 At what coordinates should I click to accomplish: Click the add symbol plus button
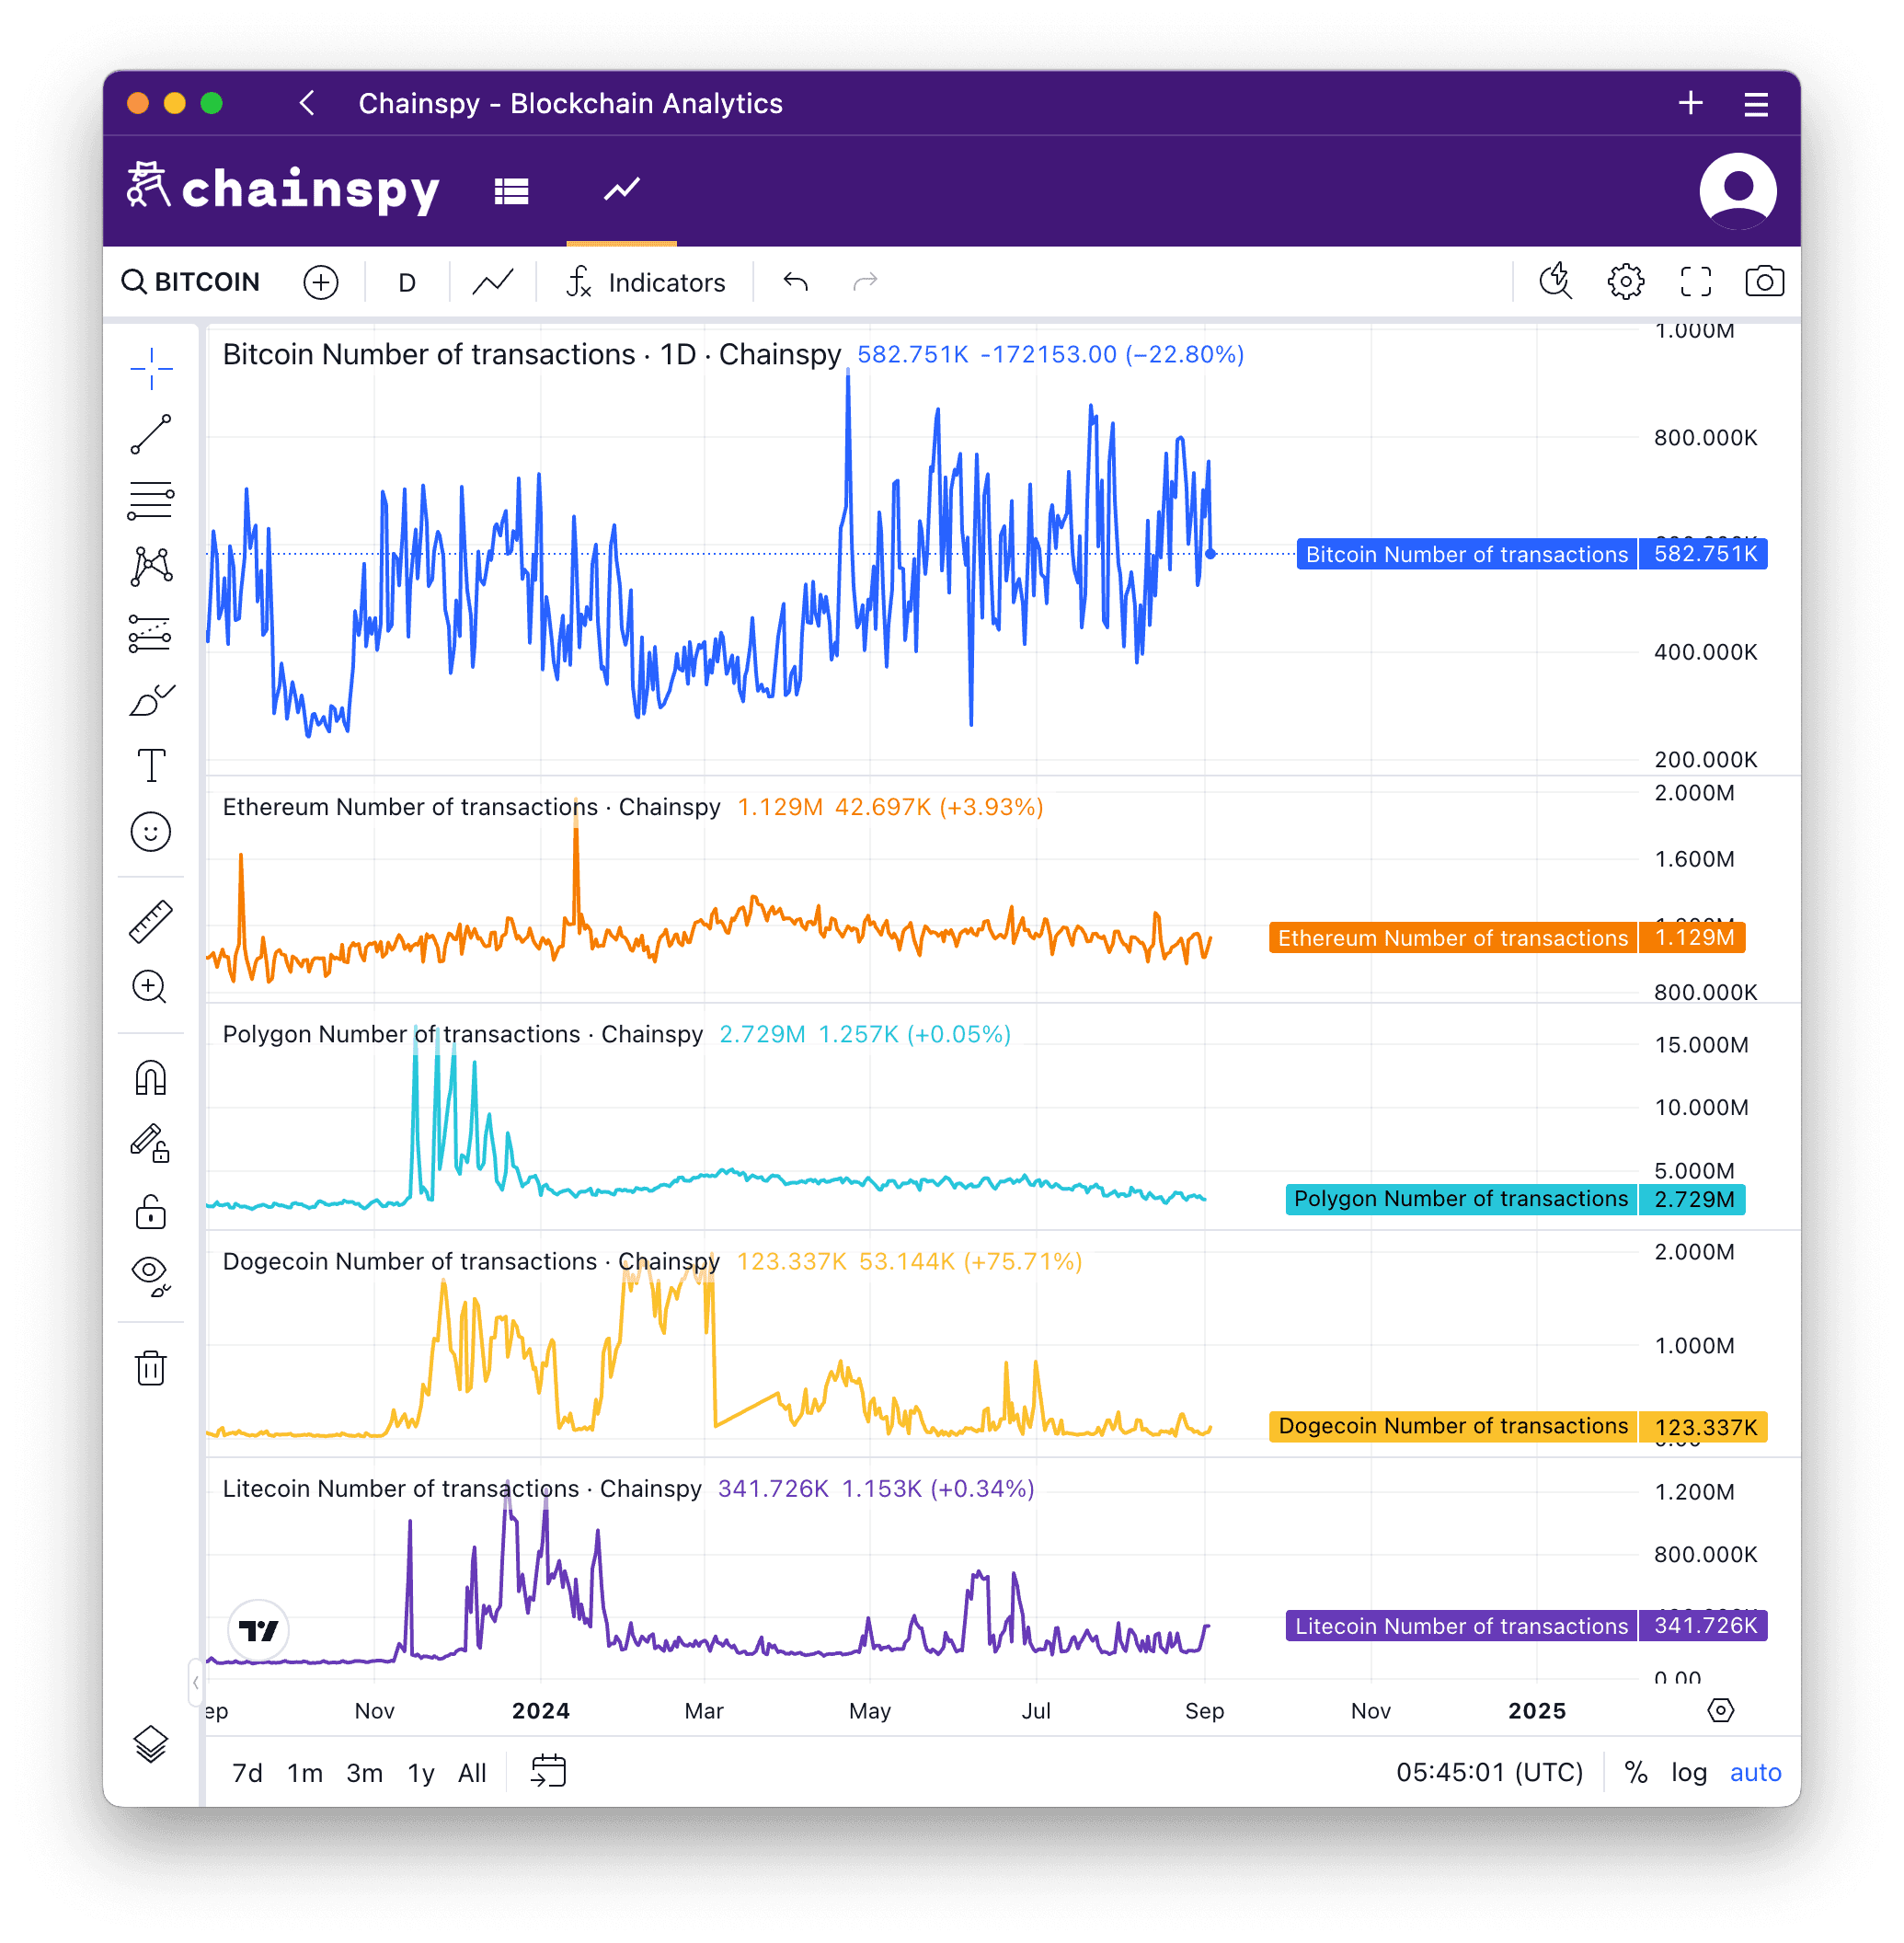tap(321, 282)
